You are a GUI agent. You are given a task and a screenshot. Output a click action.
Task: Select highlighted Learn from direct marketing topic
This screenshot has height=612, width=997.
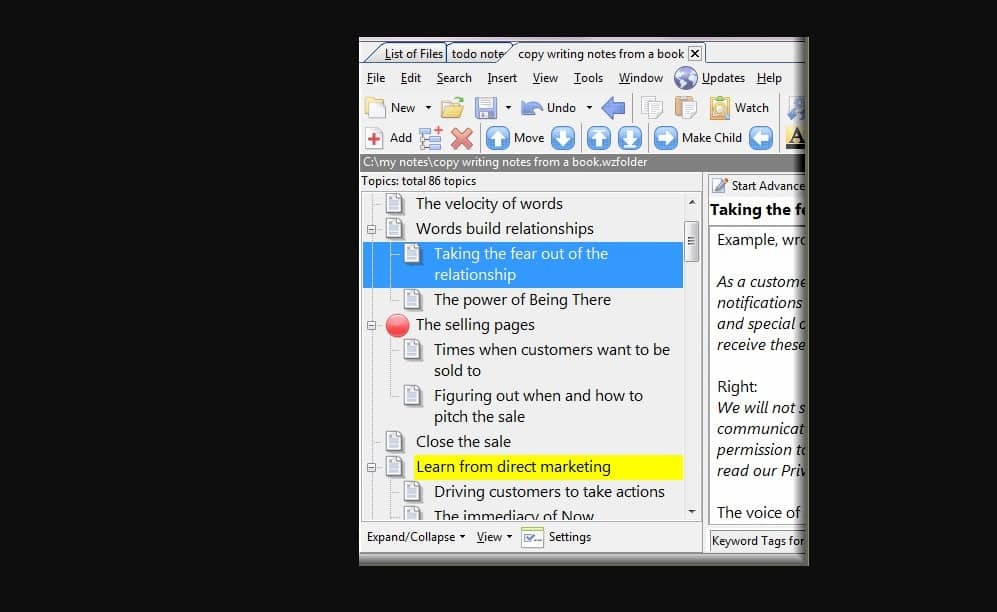[x=513, y=467]
